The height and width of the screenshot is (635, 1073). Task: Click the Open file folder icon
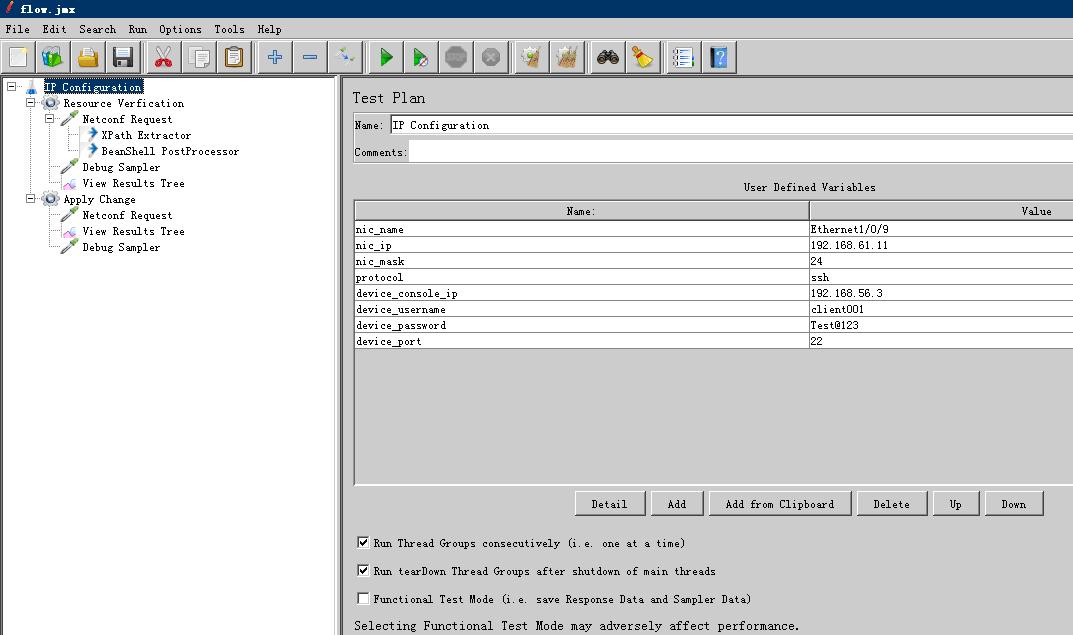tap(88, 58)
